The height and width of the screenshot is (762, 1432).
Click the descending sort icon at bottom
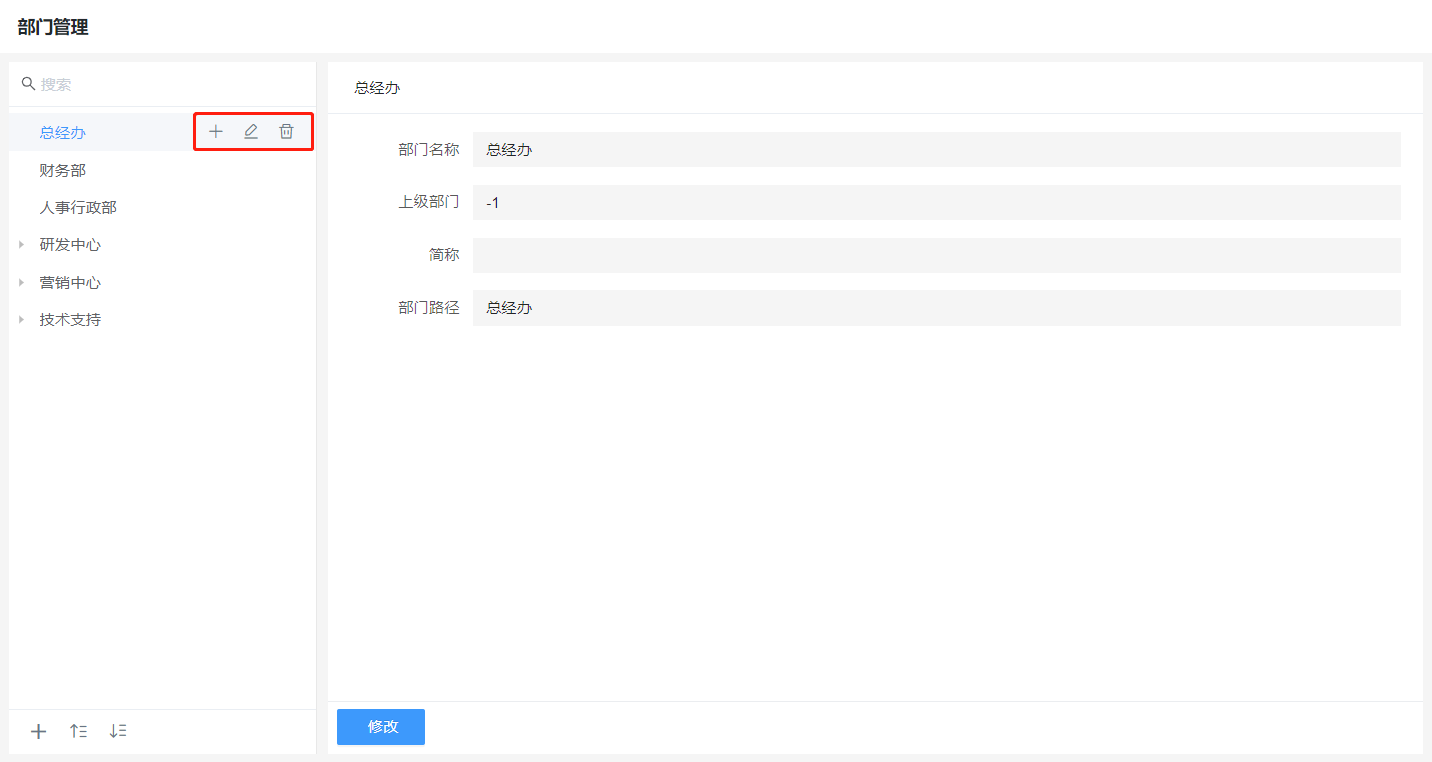[x=118, y=731]
